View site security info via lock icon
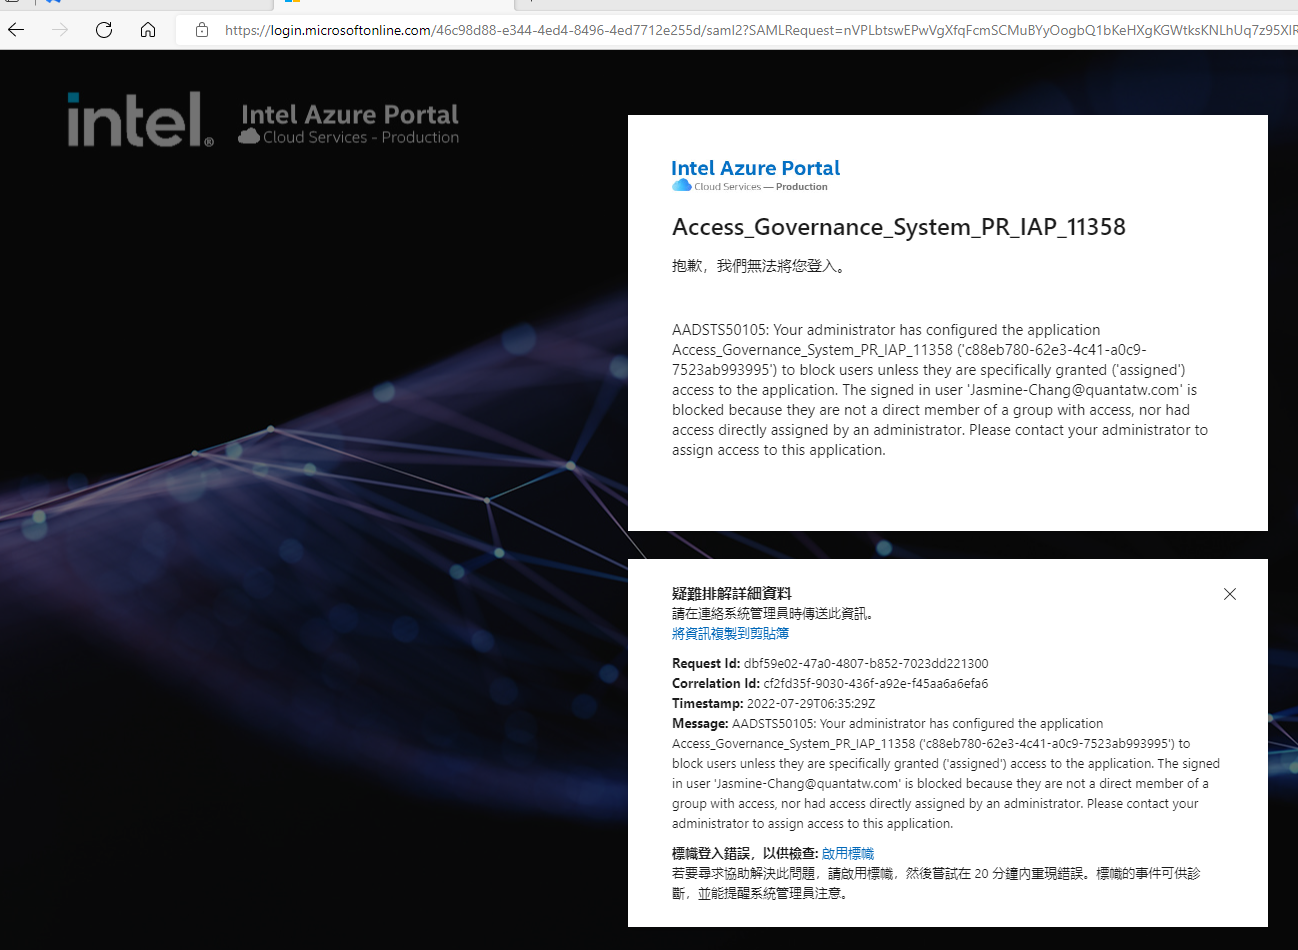This screenshot has height=950, width=1298. [x=202, y=30]
